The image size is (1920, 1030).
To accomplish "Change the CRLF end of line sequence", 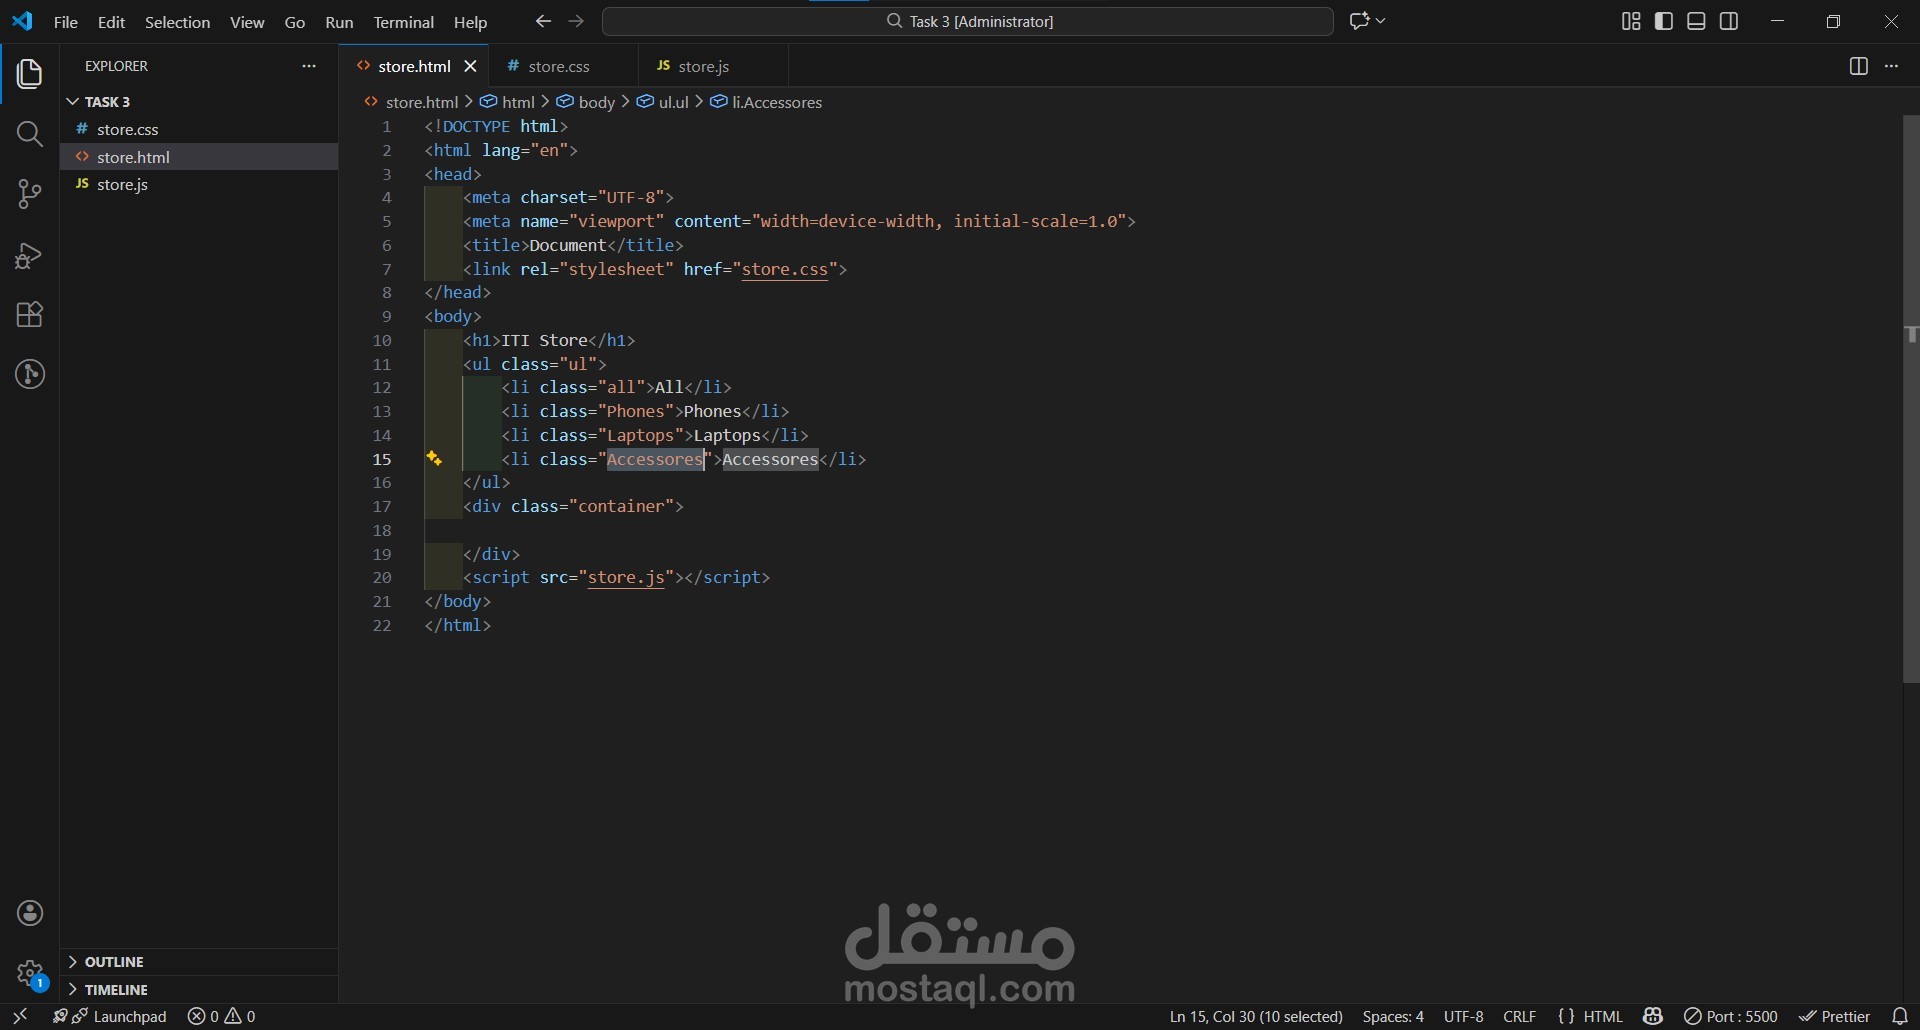I will (1520, 1016).
